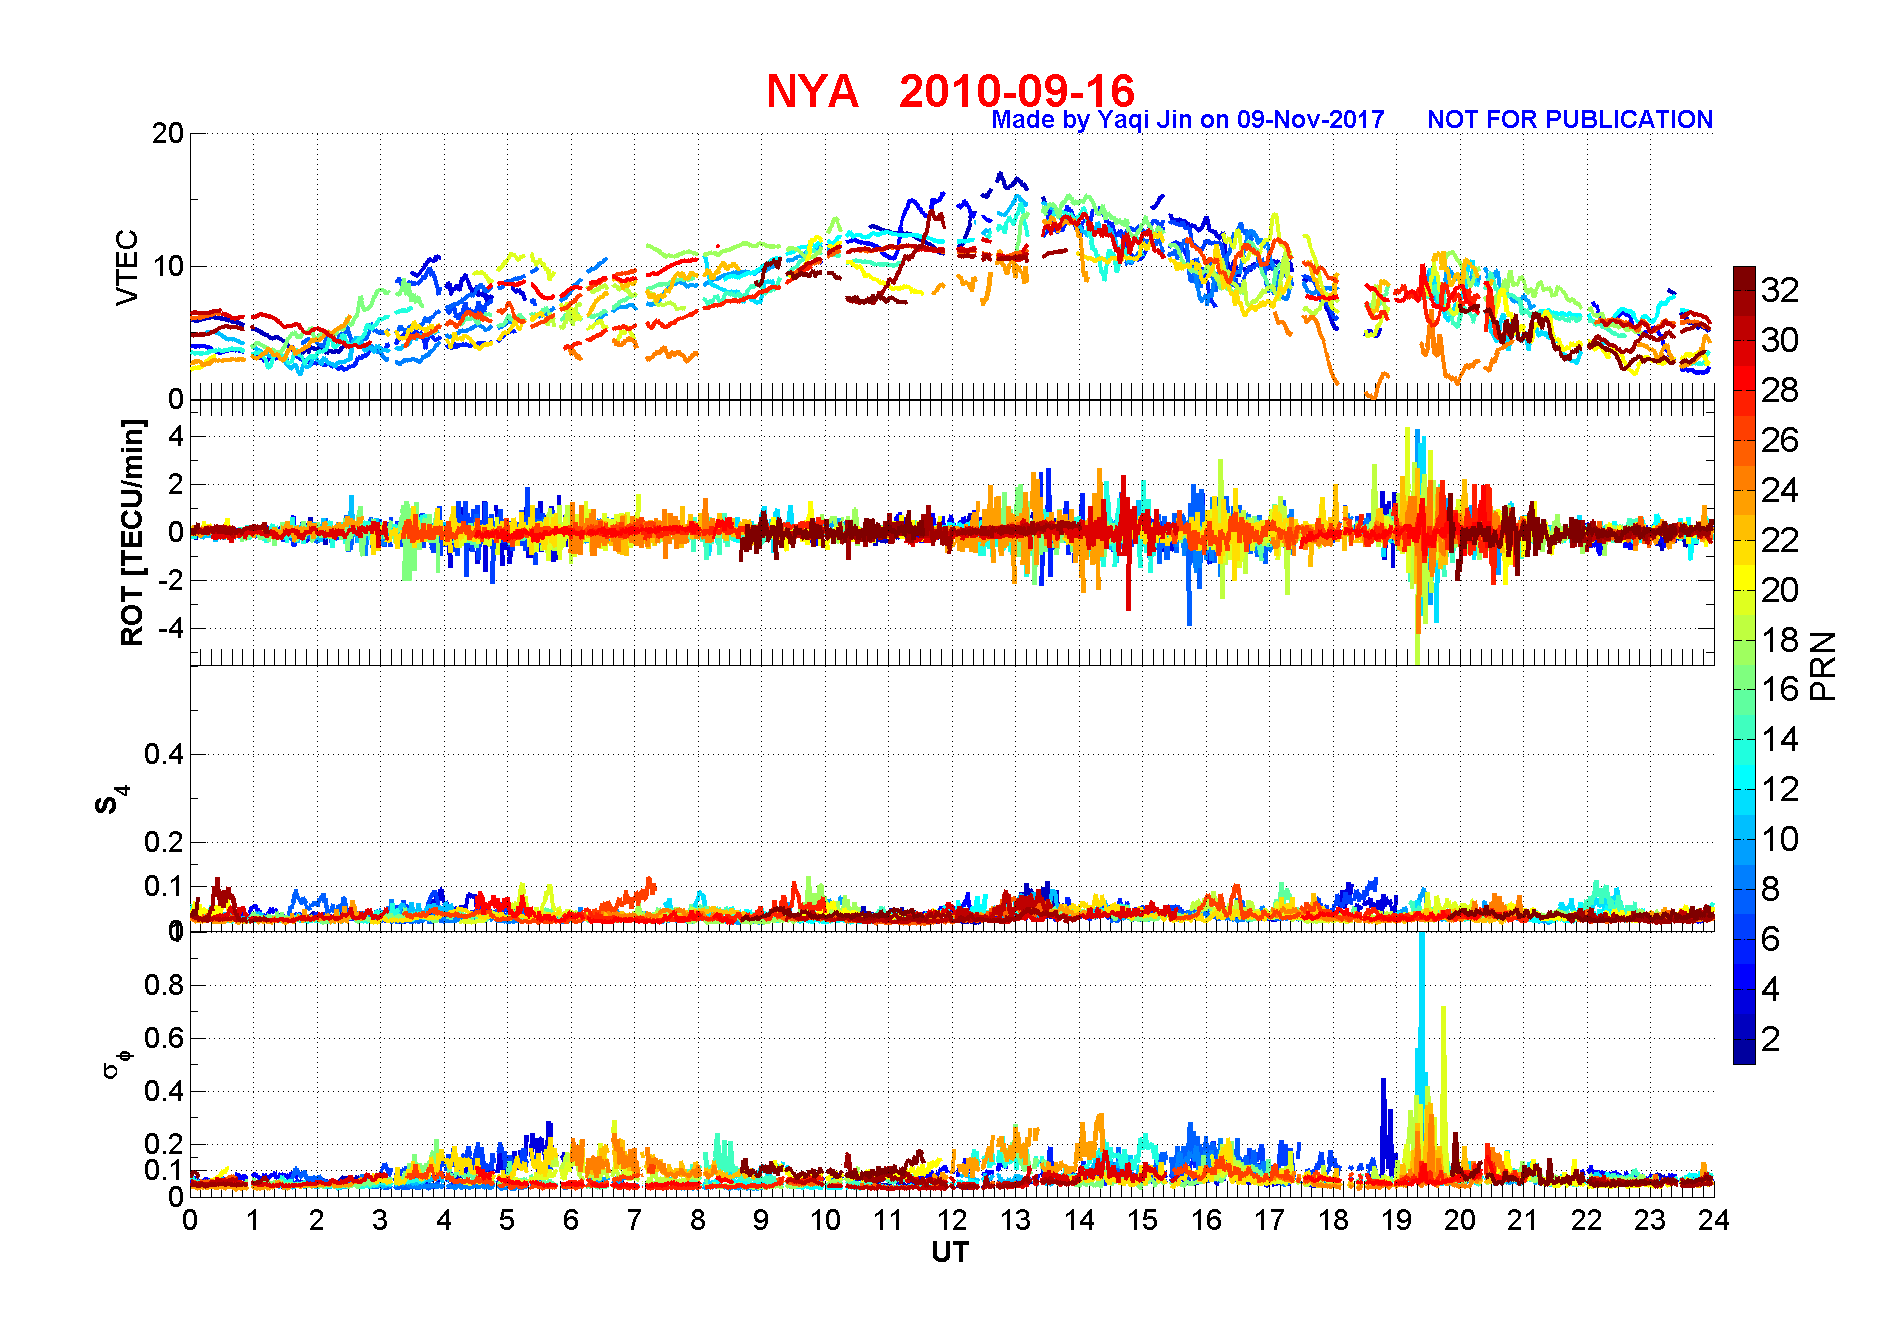Click the dark red top of the PRN colorbar
Image resolution: width=1904 pixels, height=1330 pixels.
tap(1744, 278)
